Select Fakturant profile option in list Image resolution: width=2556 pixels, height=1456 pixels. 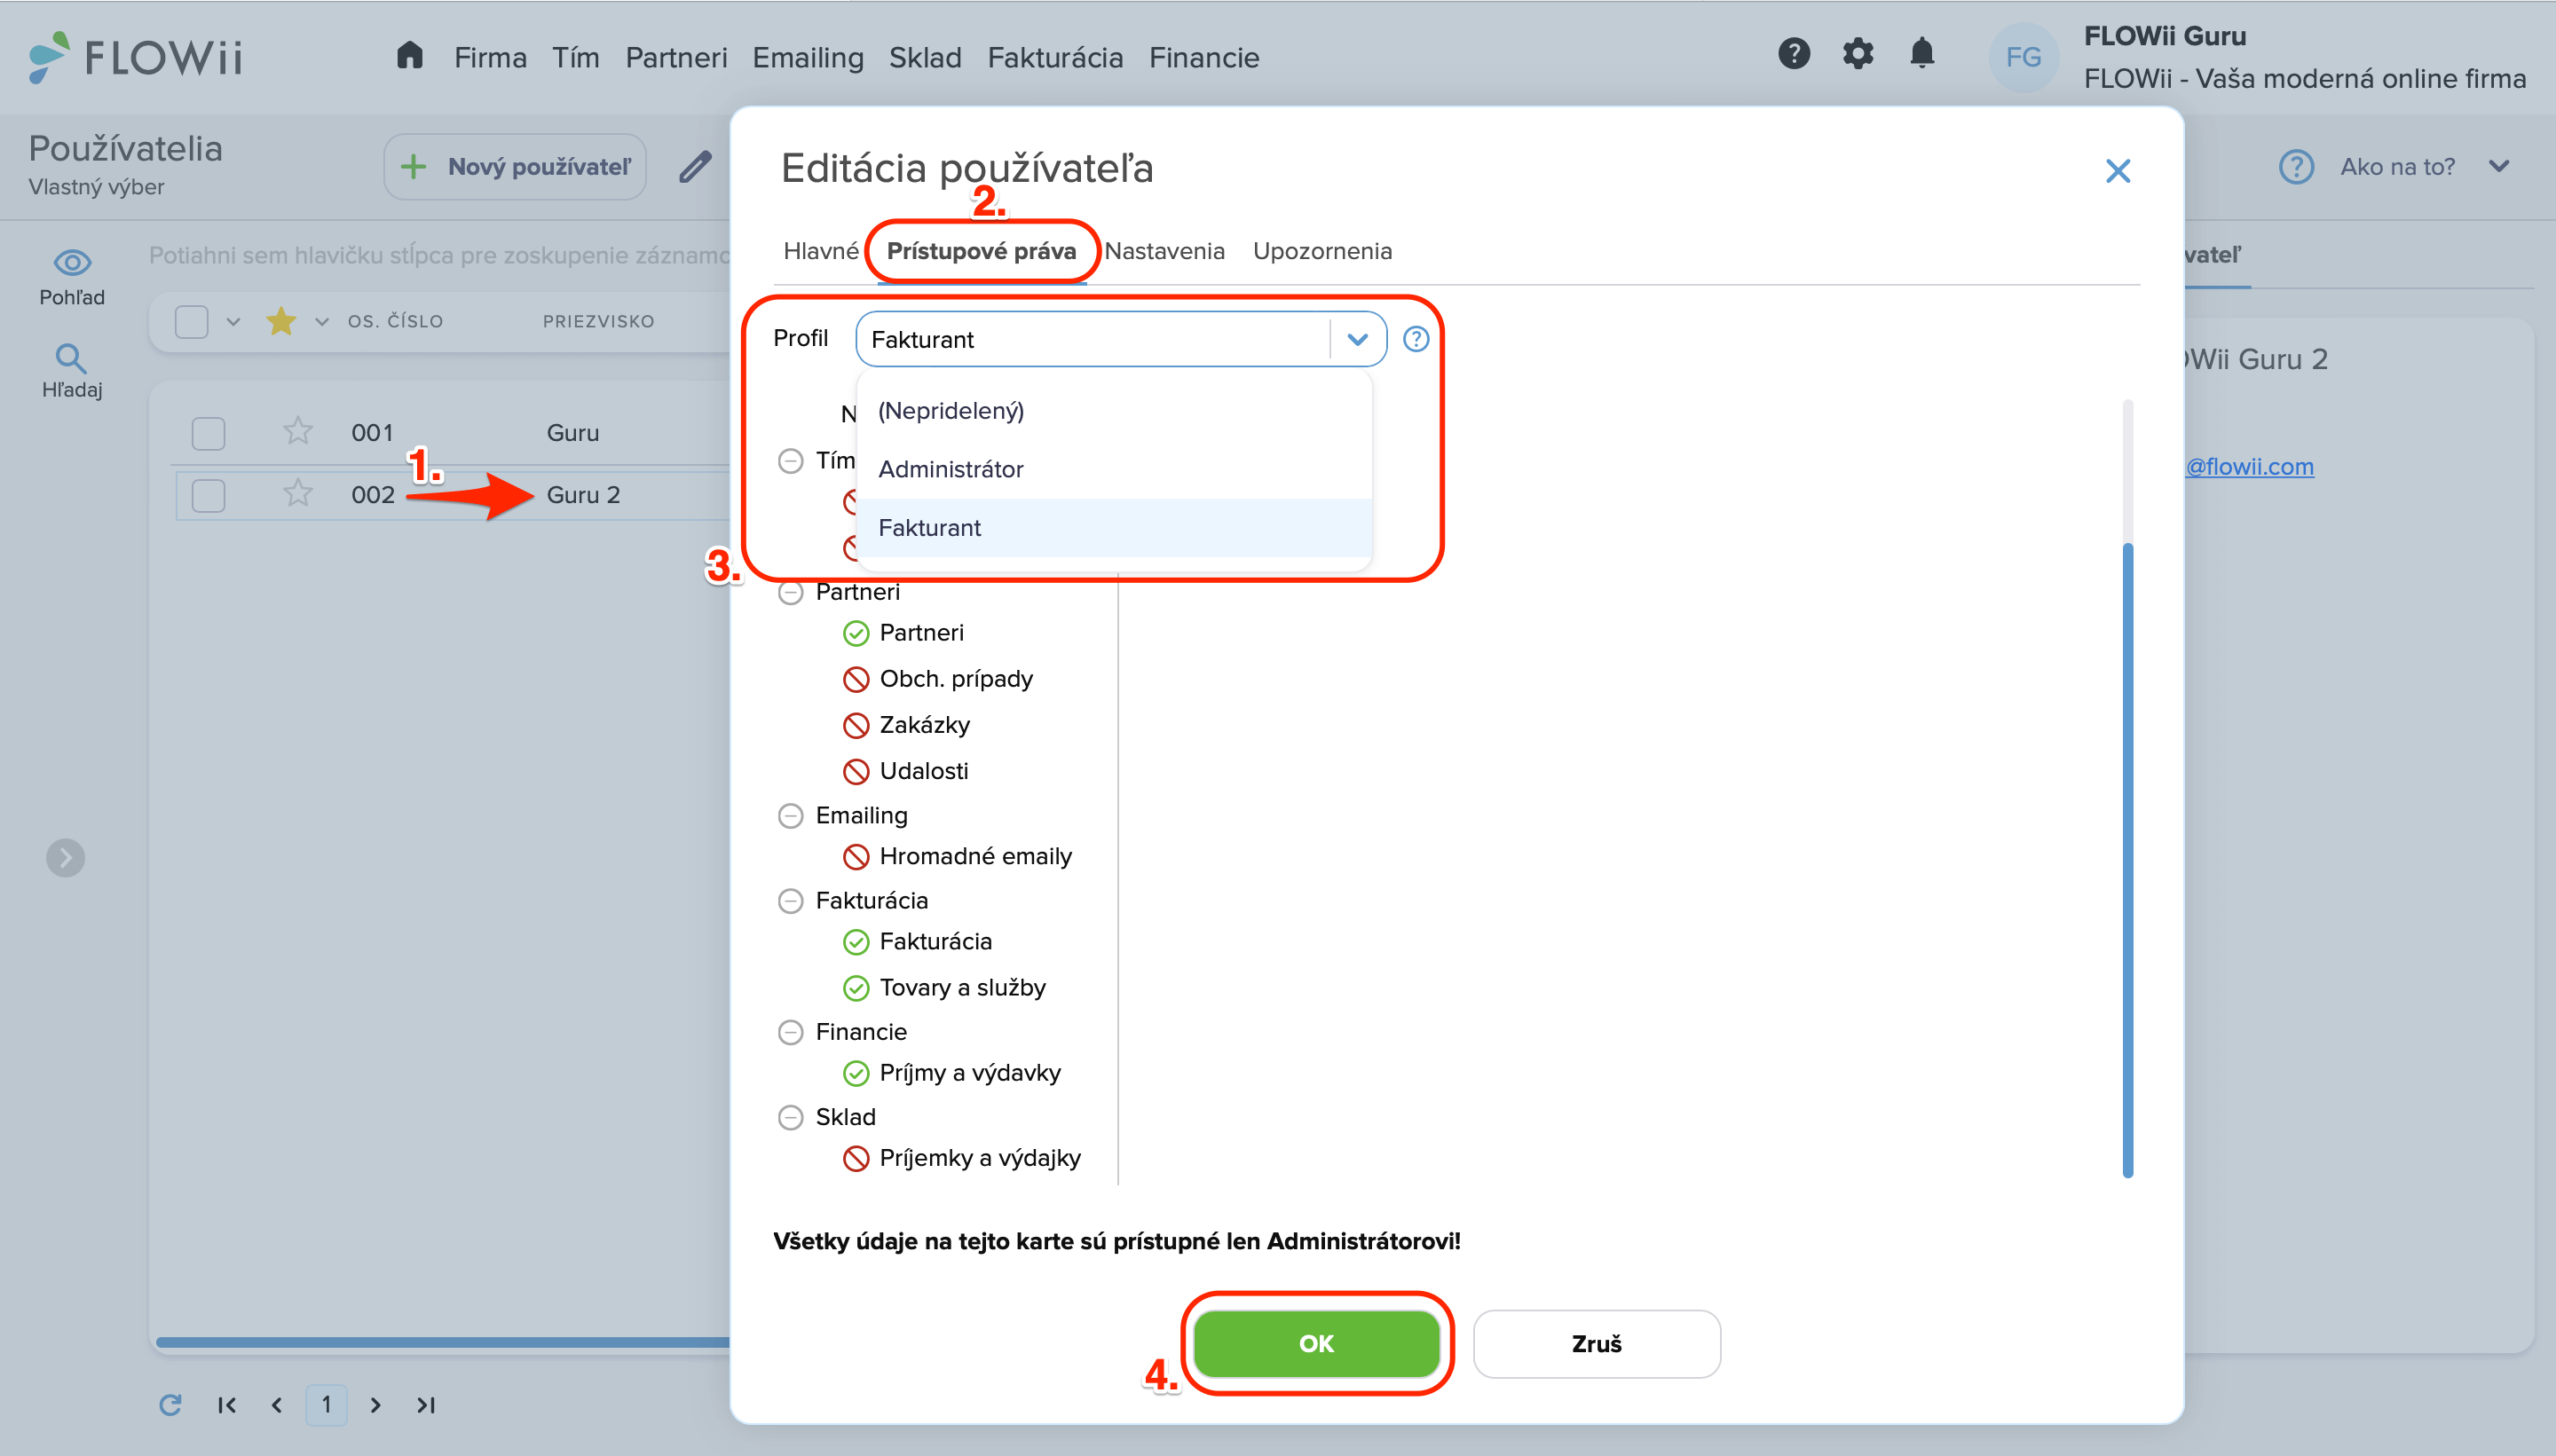1114,528
